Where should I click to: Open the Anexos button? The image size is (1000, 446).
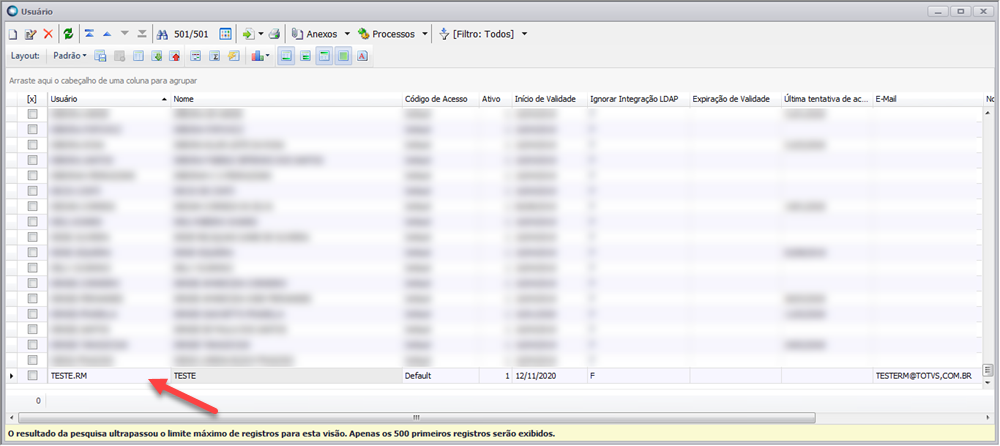315,34
